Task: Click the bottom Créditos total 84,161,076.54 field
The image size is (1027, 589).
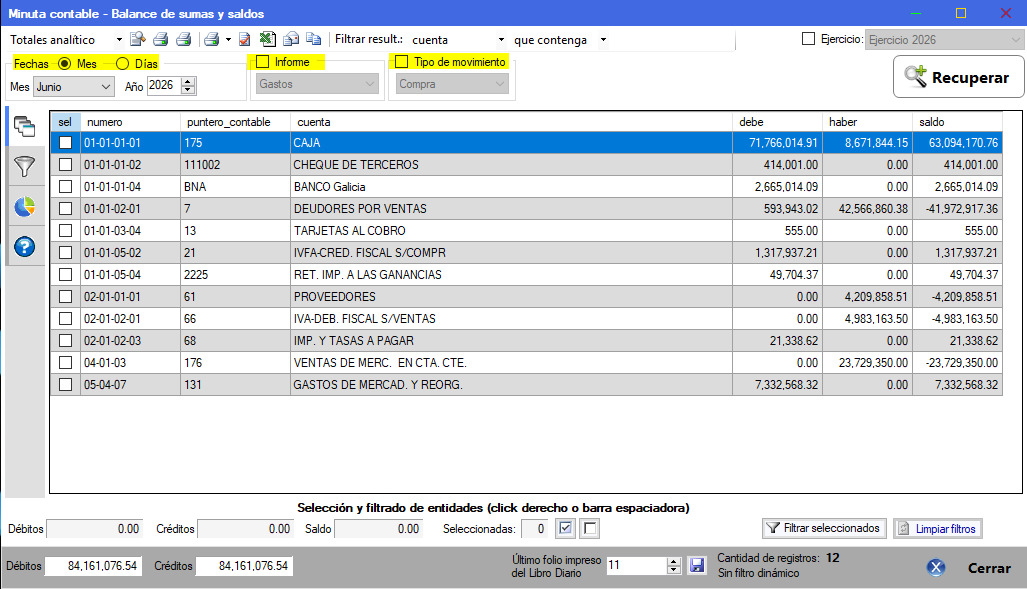Action: coord(244,566)
